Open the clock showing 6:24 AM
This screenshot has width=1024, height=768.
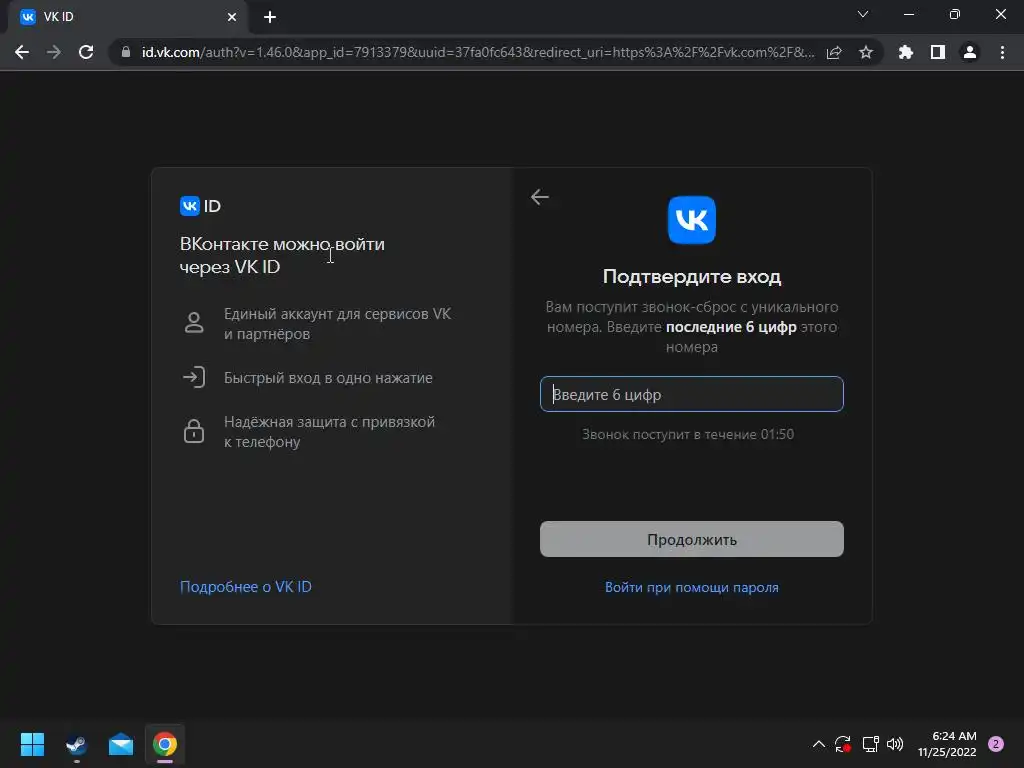tap(947, 744)
